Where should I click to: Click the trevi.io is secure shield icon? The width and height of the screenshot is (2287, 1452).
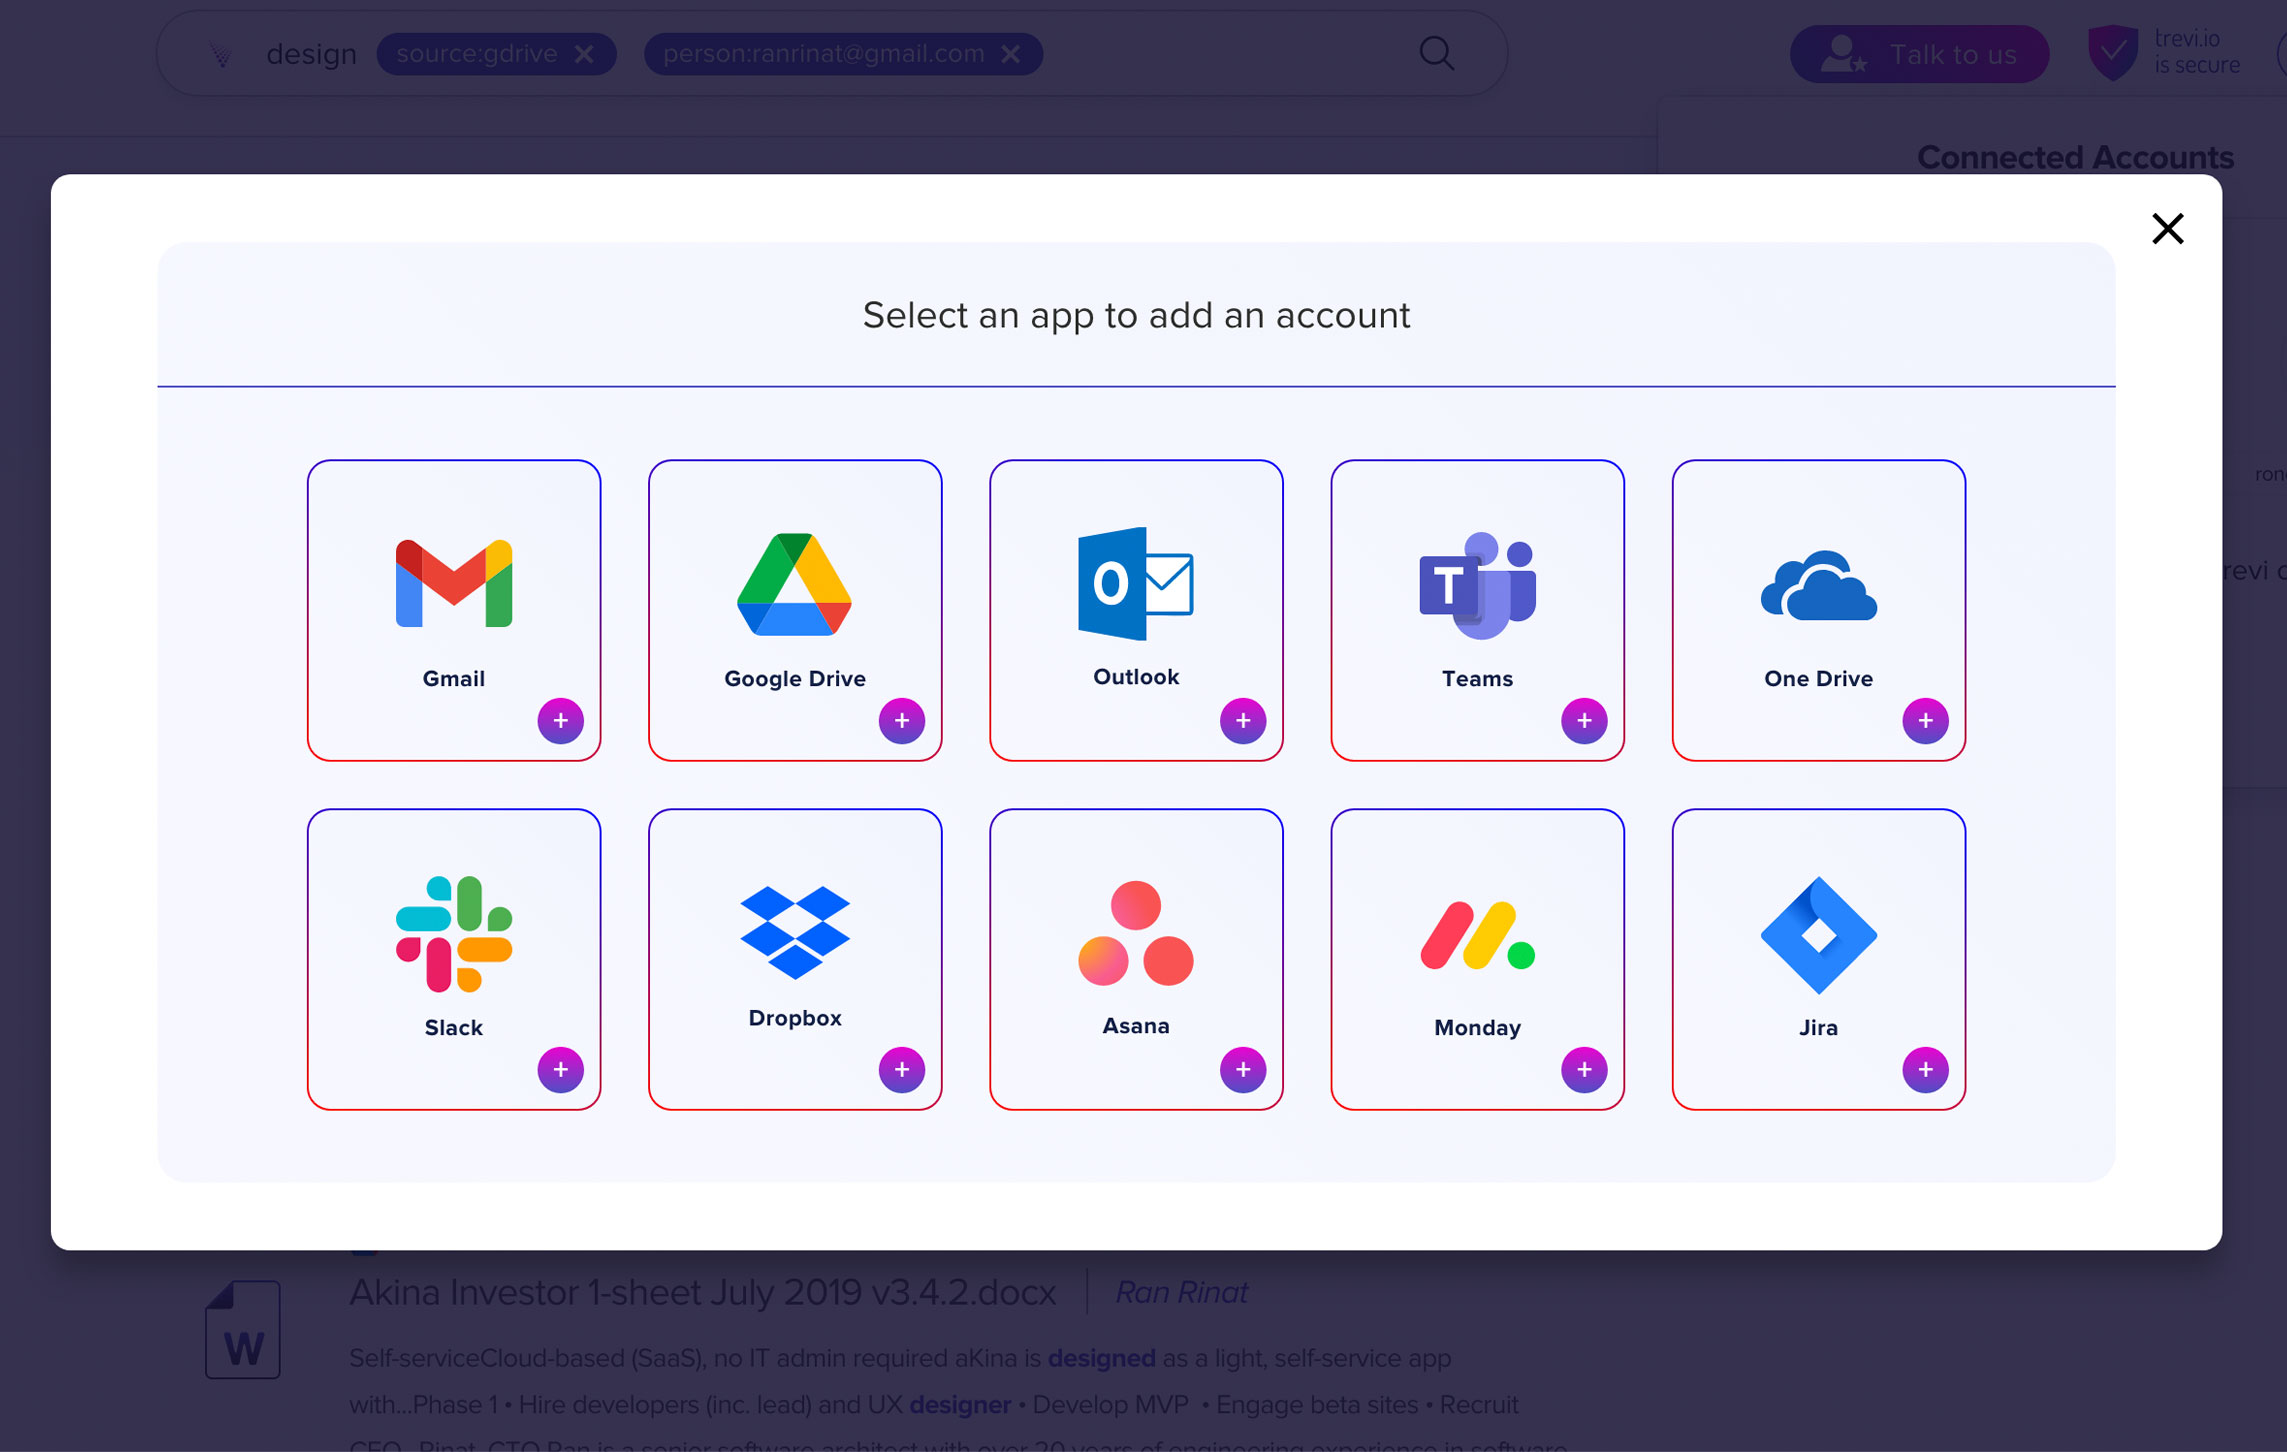point(2112,53)
